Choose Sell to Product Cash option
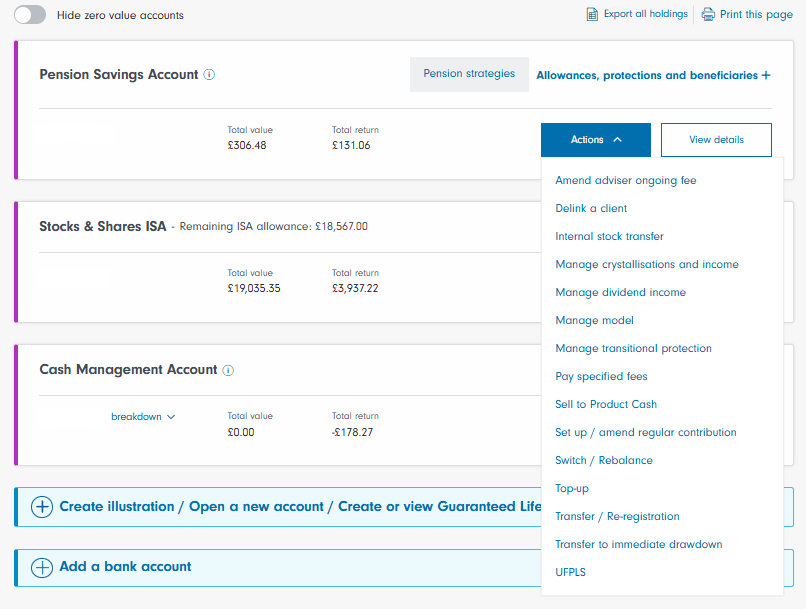Image resolution: width=806 pixels, height=609 pixels. point(605,405)
